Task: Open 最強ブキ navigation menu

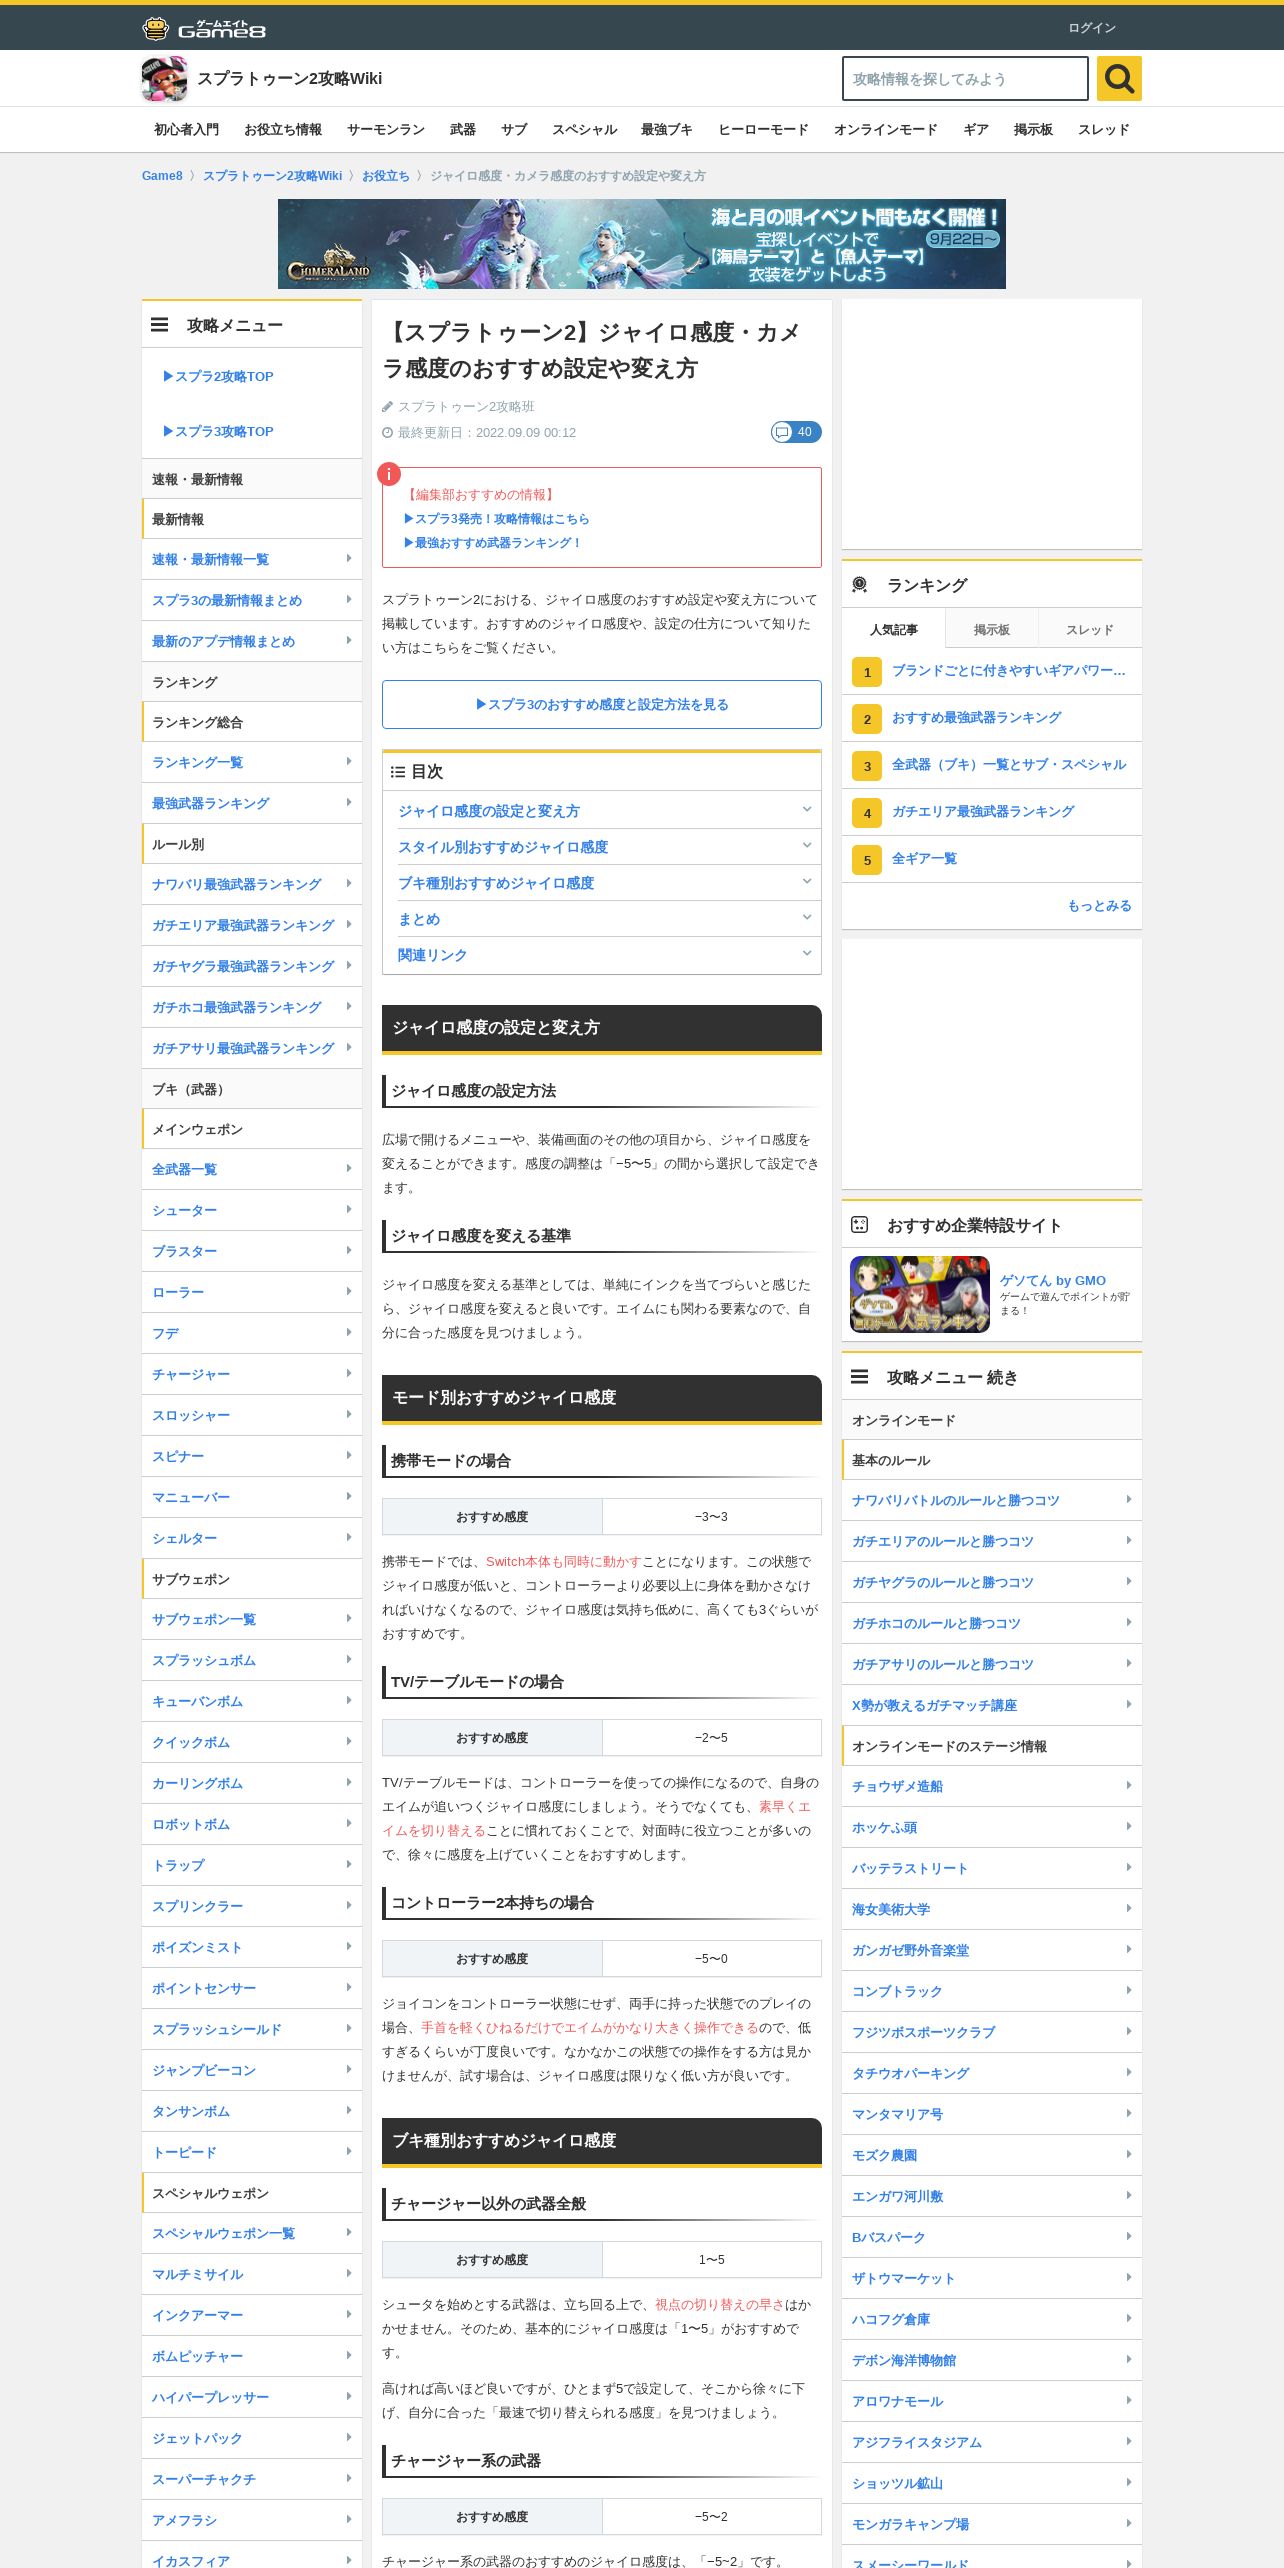Action: [x=667, y=130]
